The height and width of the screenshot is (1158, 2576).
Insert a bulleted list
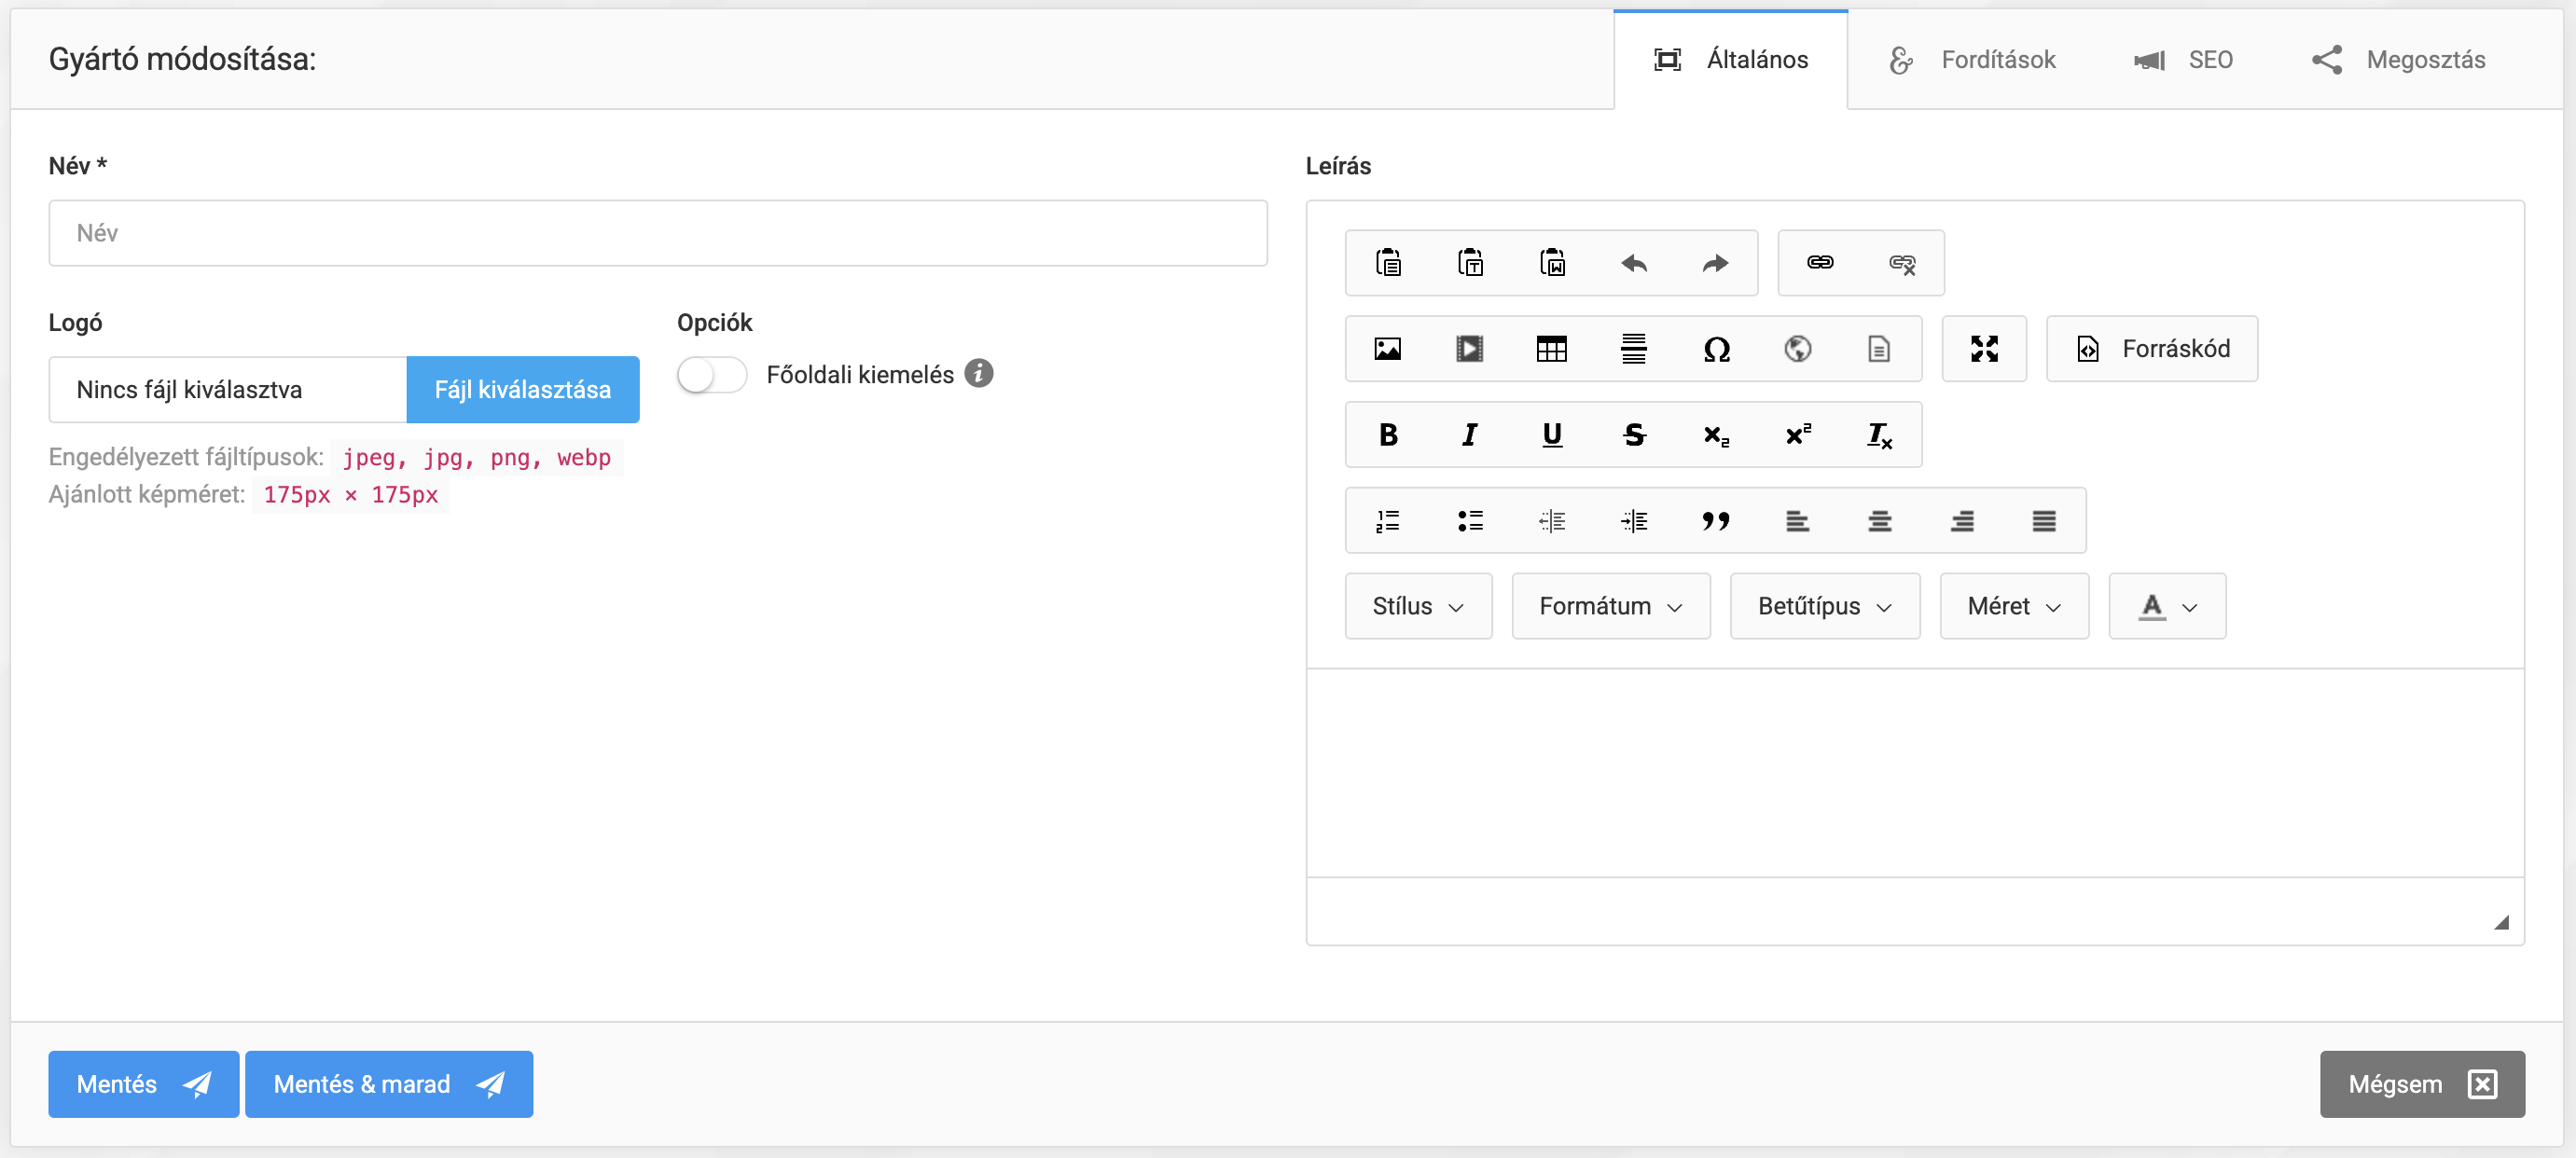[1469, 521]
